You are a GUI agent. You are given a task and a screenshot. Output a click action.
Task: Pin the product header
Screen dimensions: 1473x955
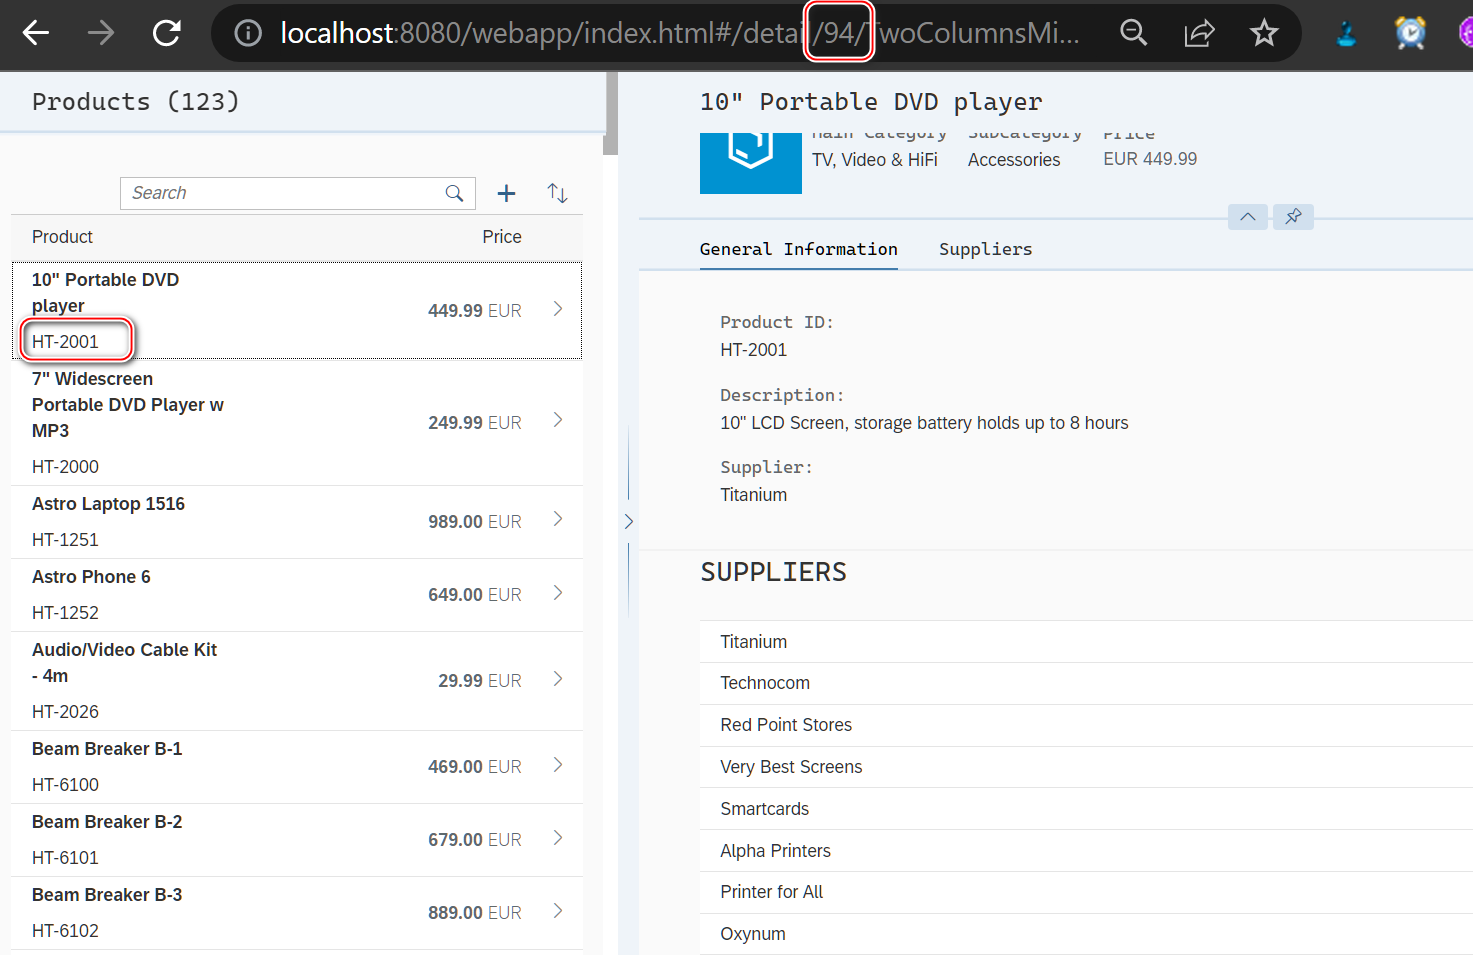[1293, 216]
